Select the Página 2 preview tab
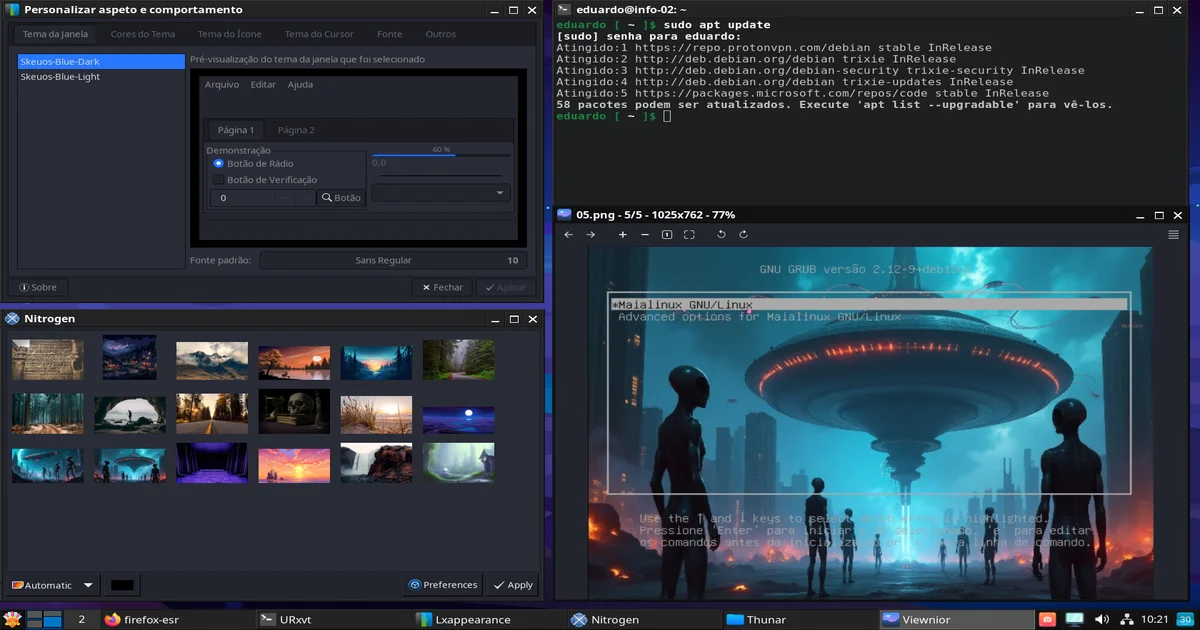1200x630 pixels. [x=296, y=130]
